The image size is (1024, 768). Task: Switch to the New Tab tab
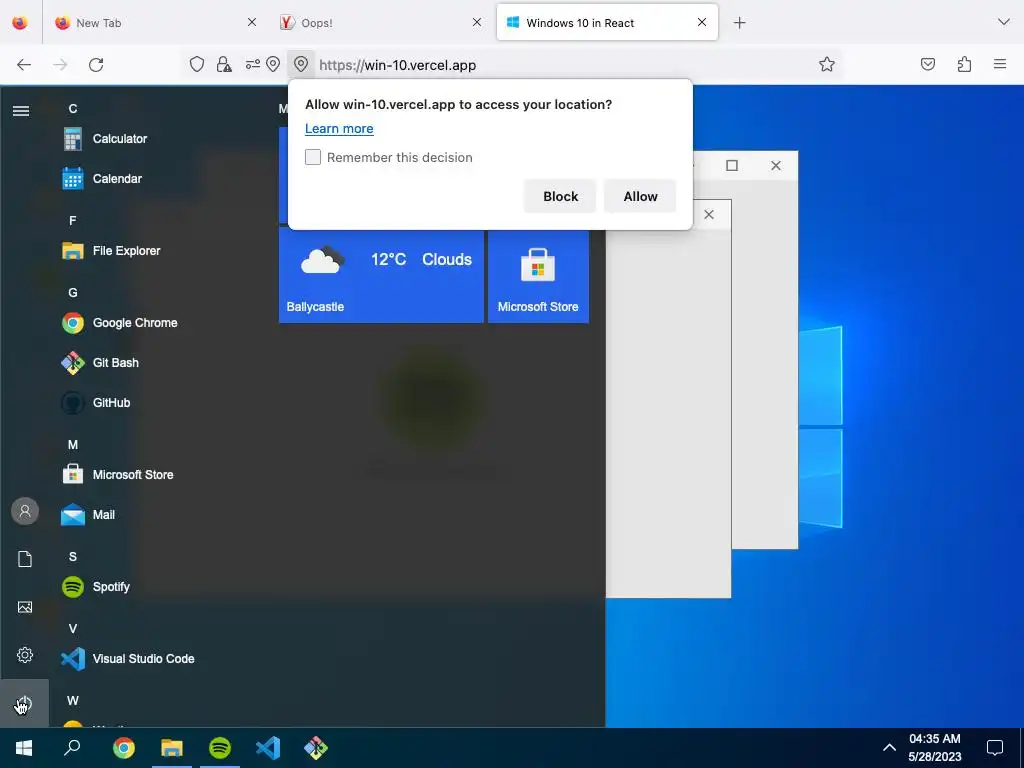click(155, 23)
